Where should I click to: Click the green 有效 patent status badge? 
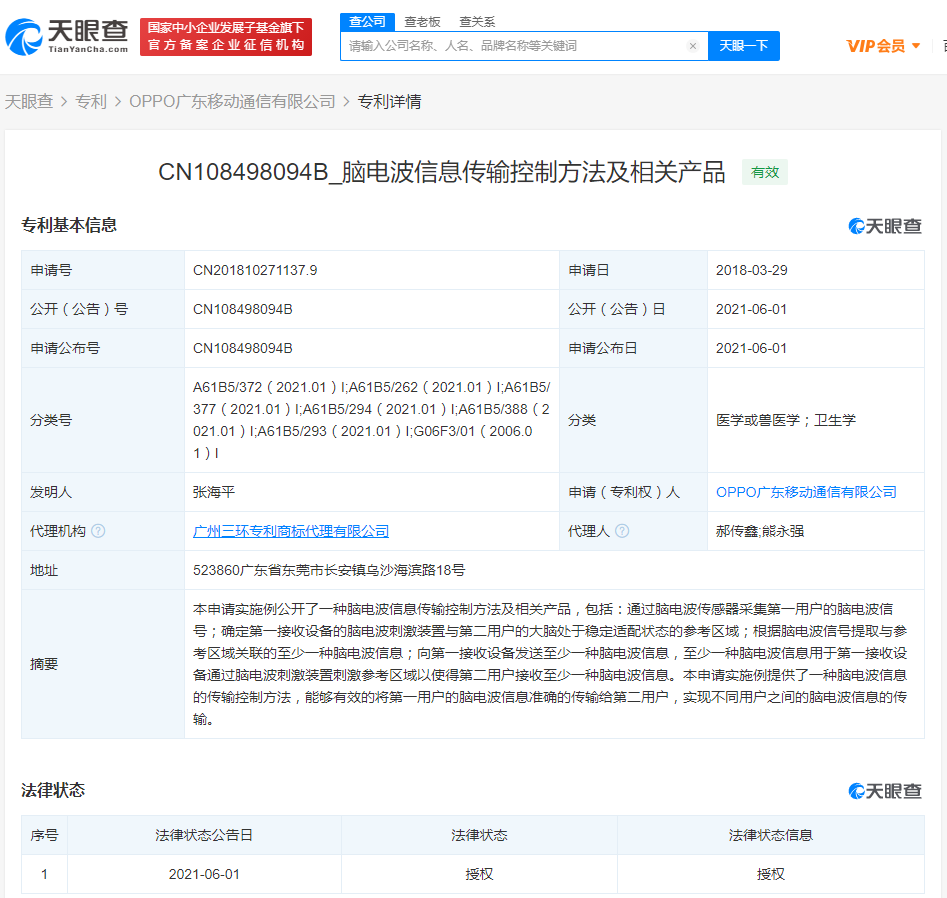coord(764,172)
